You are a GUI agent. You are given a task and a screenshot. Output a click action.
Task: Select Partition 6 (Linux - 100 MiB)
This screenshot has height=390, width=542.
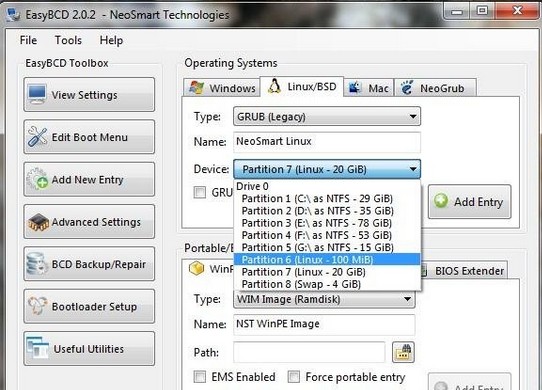[x=327, y=259]
